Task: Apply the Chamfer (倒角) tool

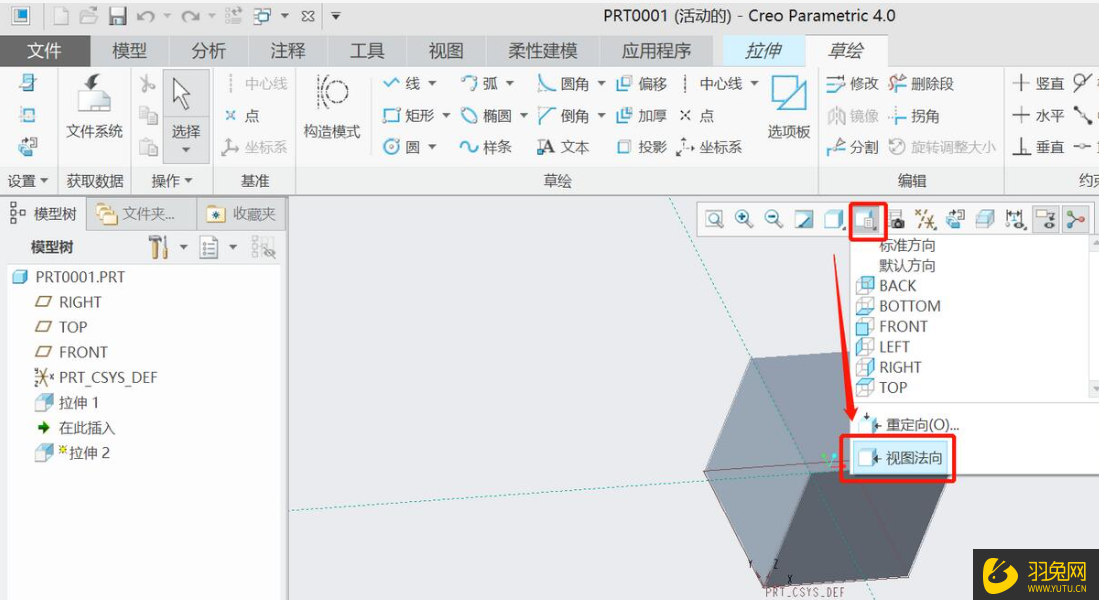Action: click(564, 116)
